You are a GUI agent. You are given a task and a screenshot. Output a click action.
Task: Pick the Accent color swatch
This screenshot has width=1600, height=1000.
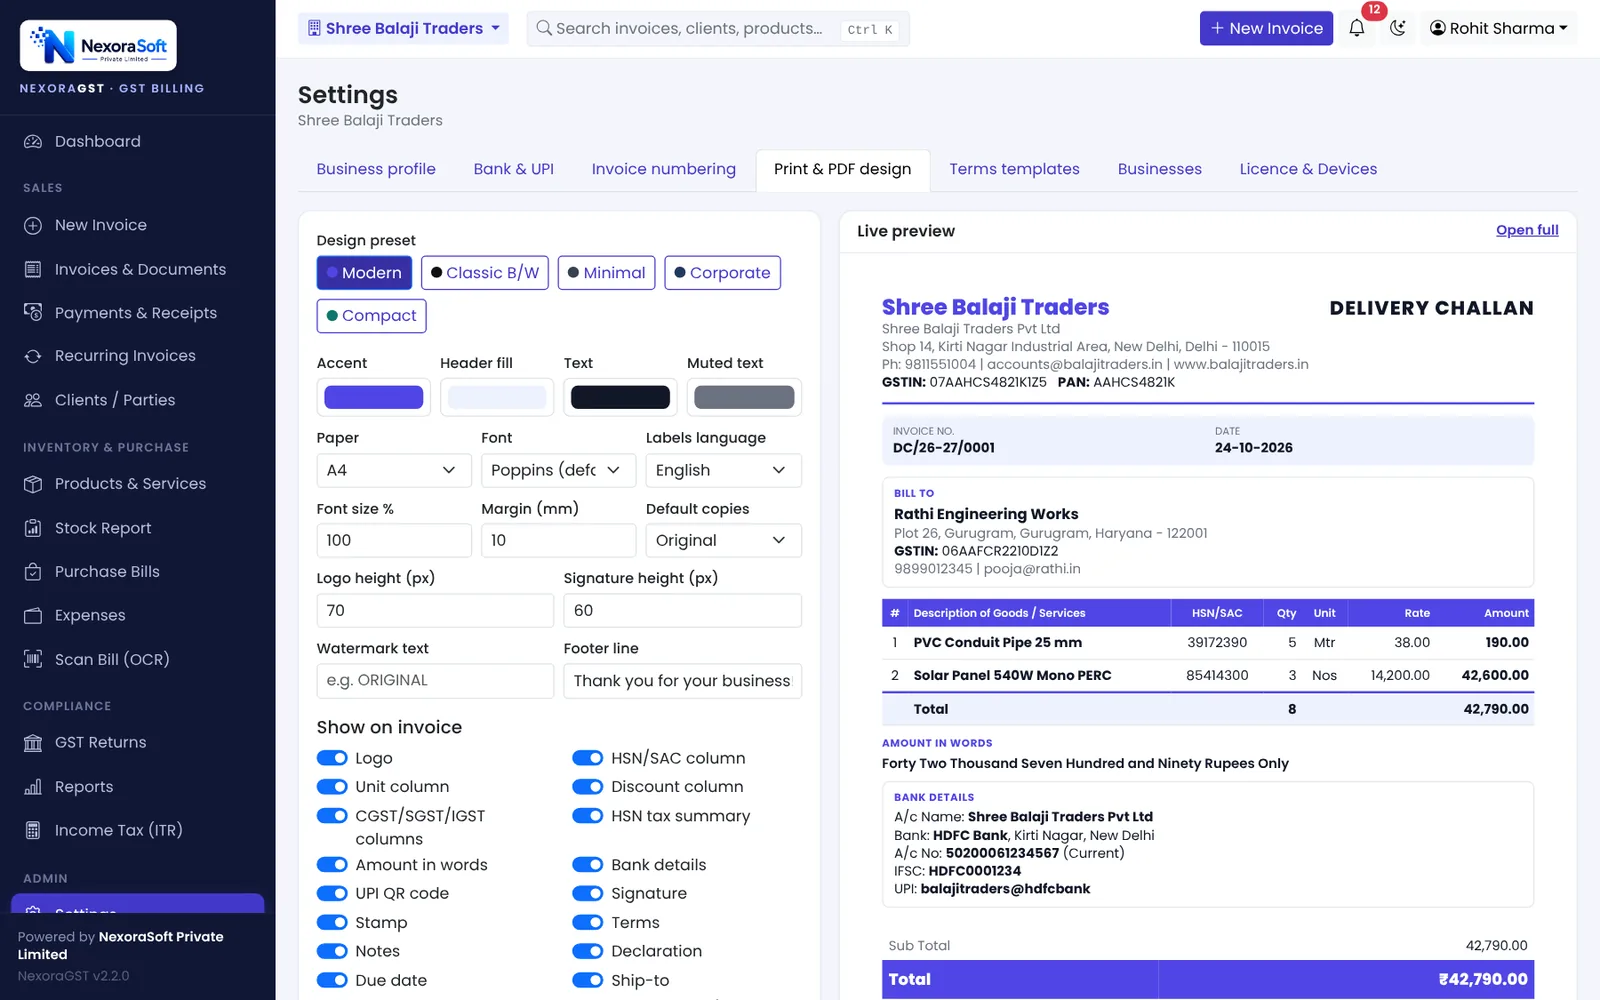coord(374,397)
